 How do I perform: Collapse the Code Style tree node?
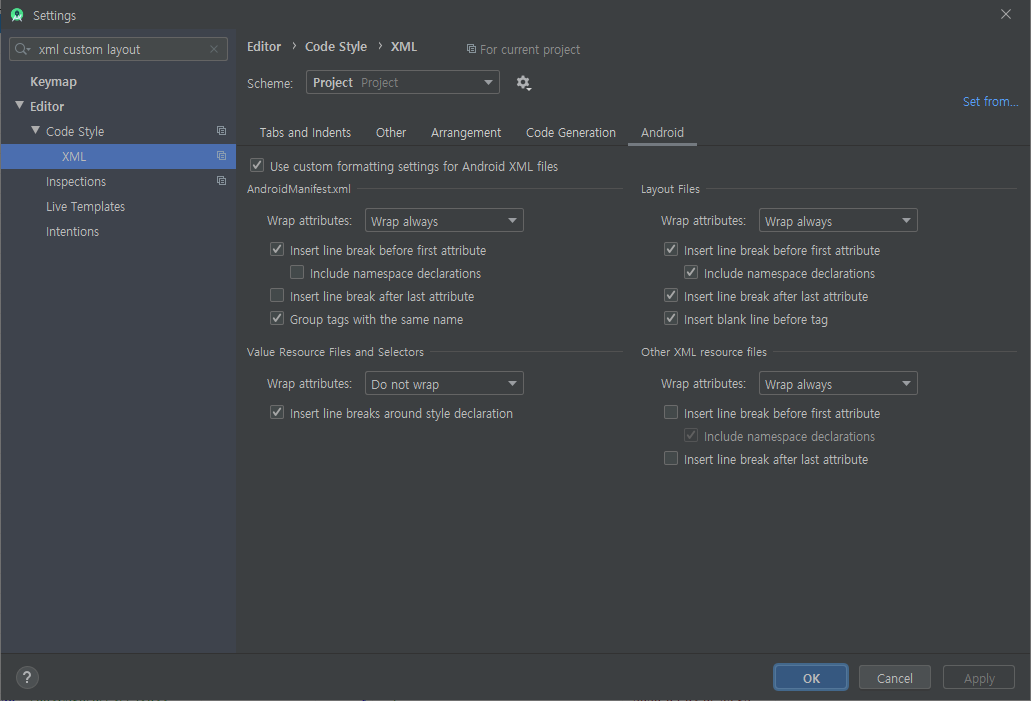[x=36, y=130]
